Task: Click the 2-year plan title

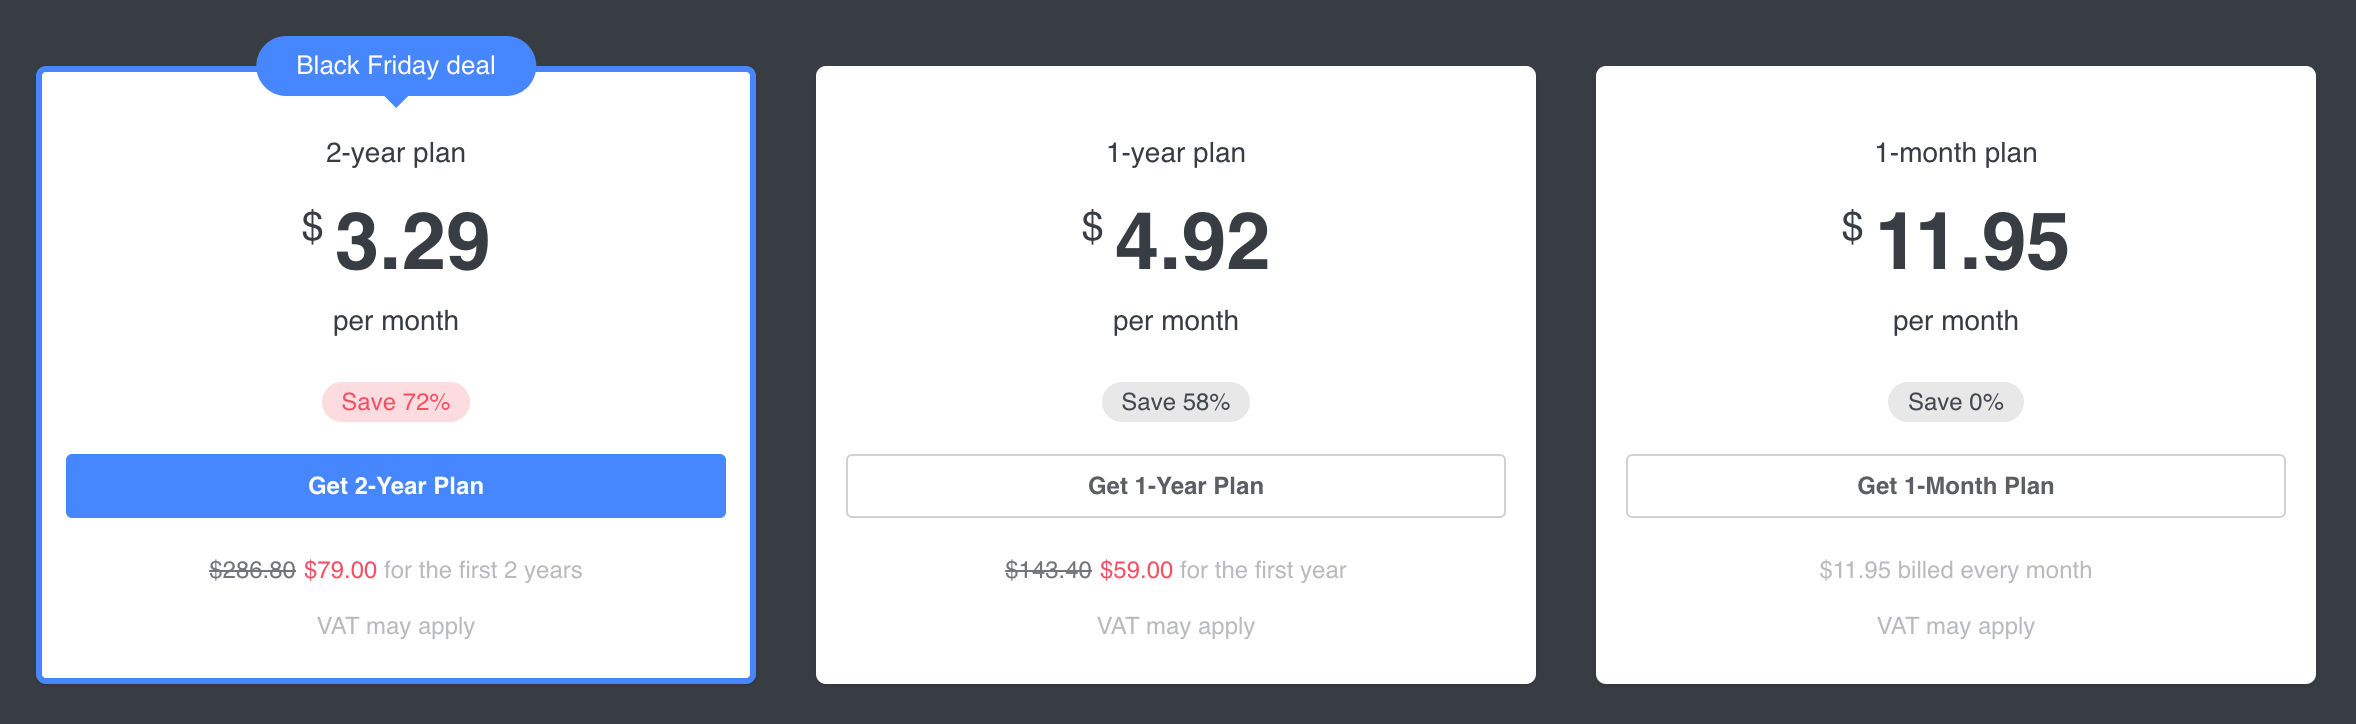Action: pos(396,153)
